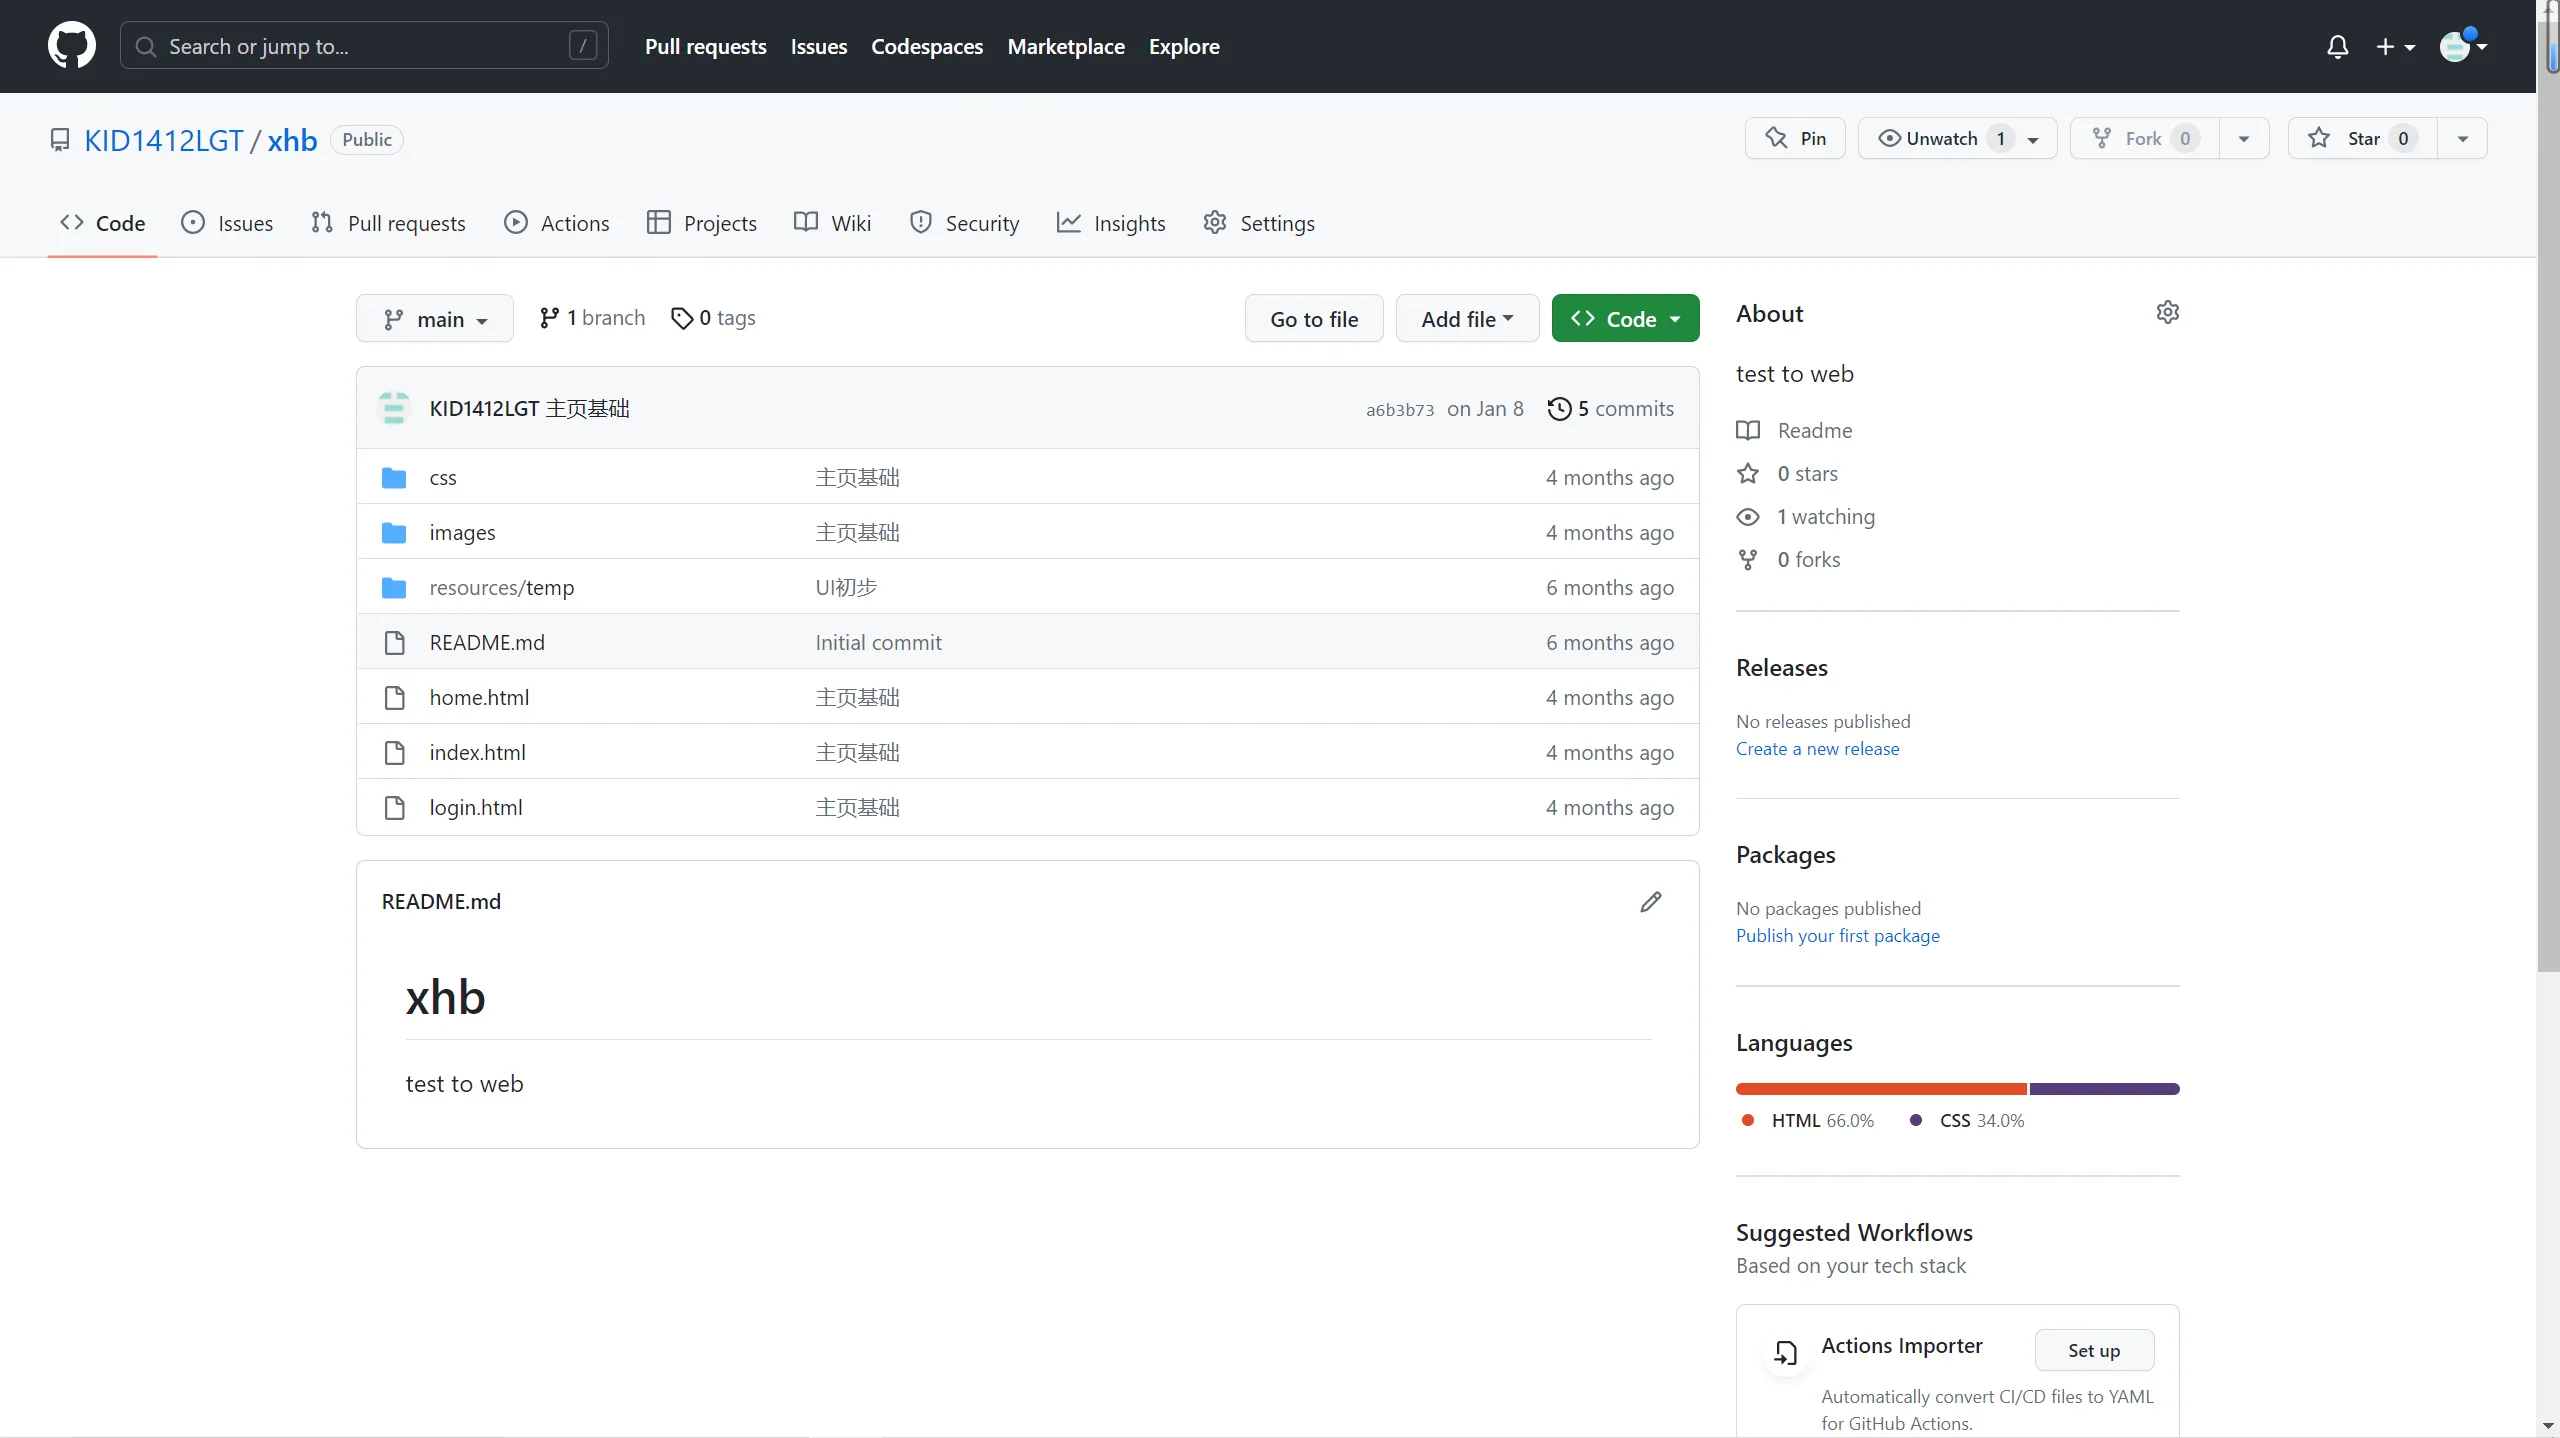Click the images folder icon

point(394,533)
